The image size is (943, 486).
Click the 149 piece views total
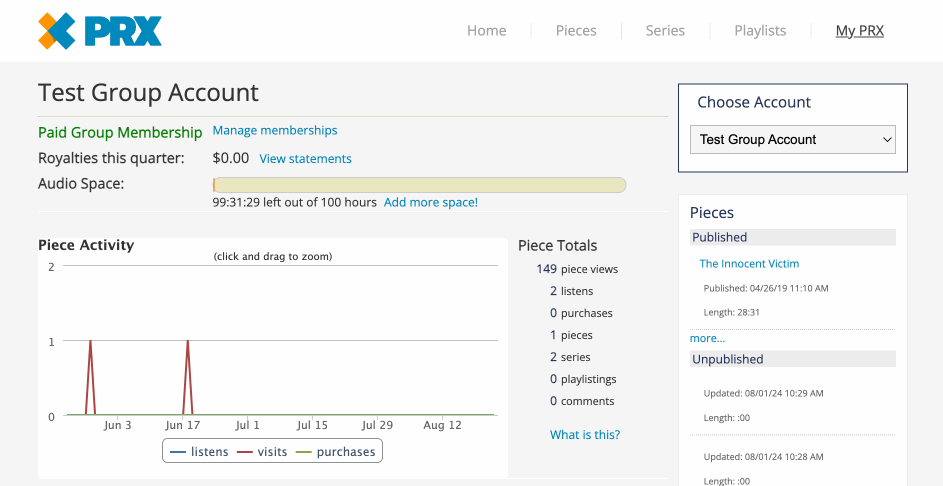[577, 269]
